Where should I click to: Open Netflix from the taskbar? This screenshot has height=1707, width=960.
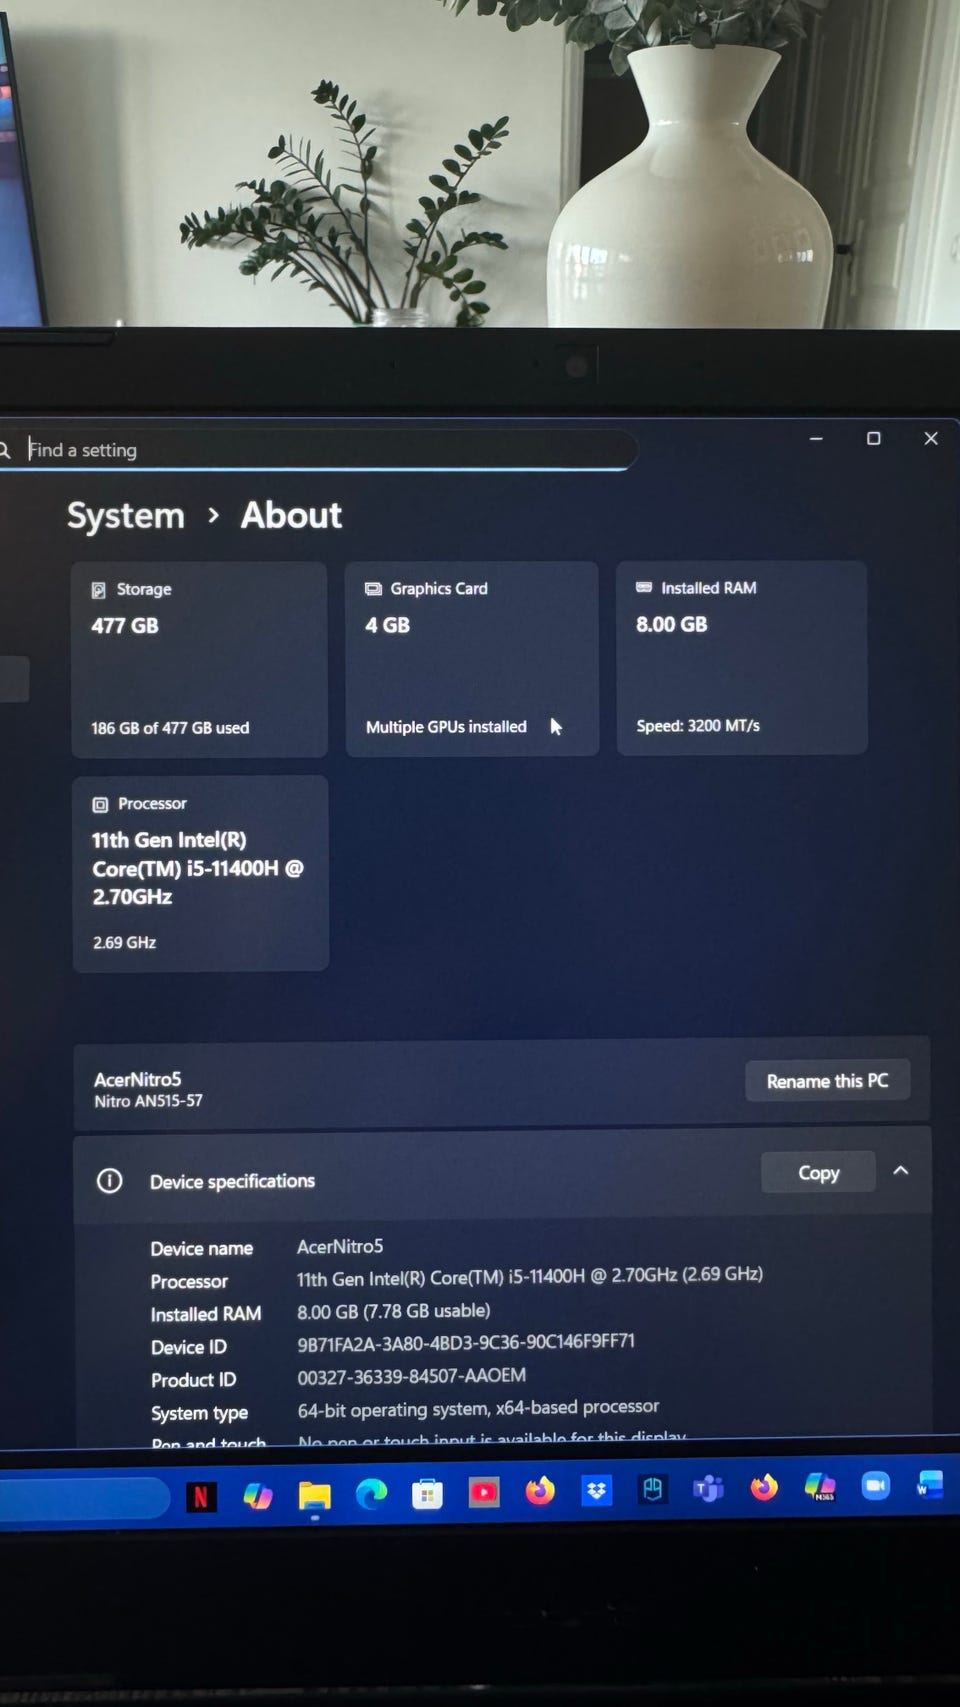point(201,1496)
